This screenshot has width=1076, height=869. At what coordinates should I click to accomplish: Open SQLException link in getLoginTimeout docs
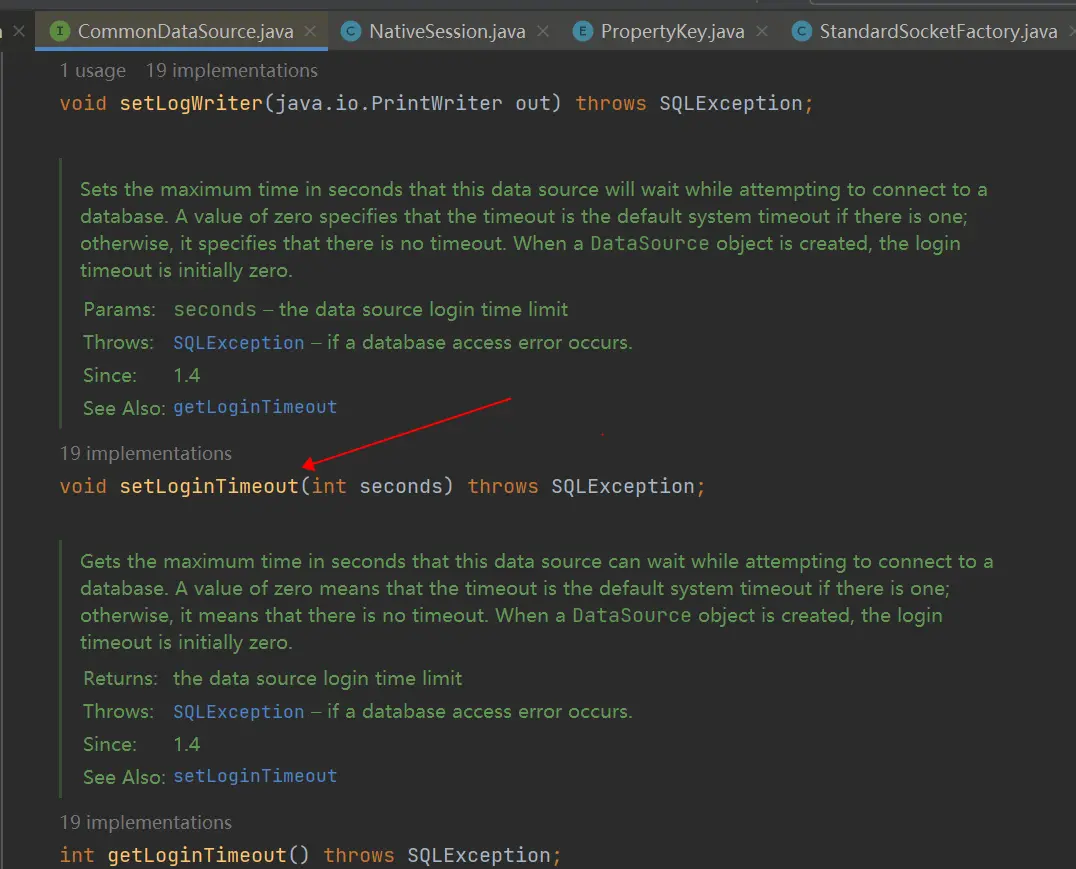click(x=238, y=712)
